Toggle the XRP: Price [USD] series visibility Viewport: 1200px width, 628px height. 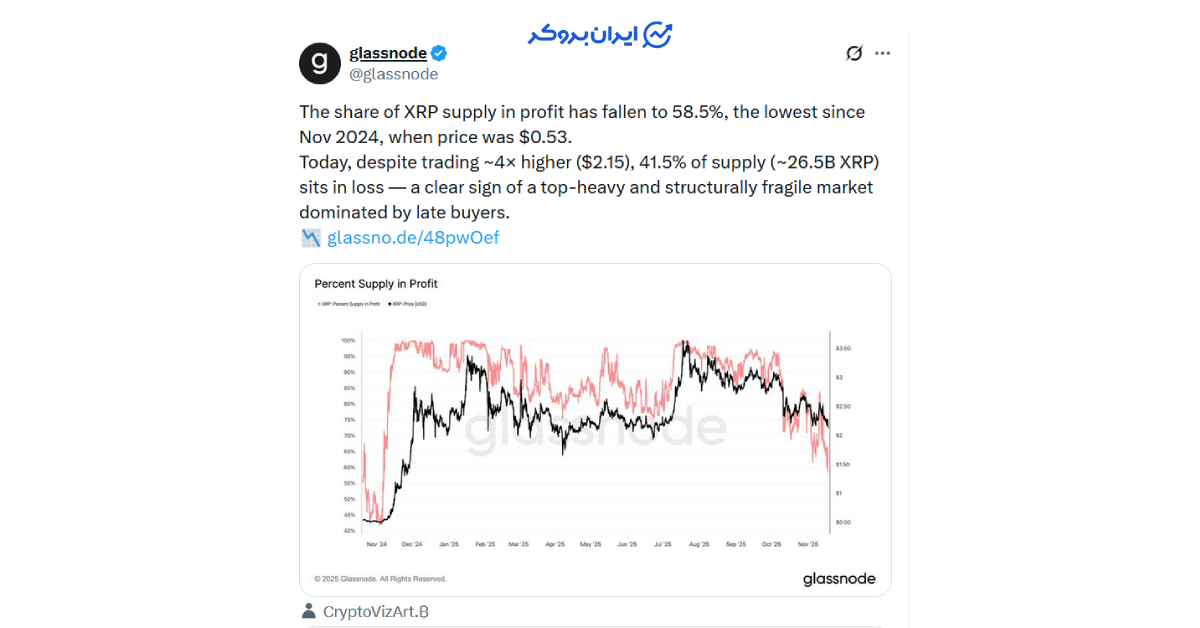pyautogui.click(x=410, y=303)
